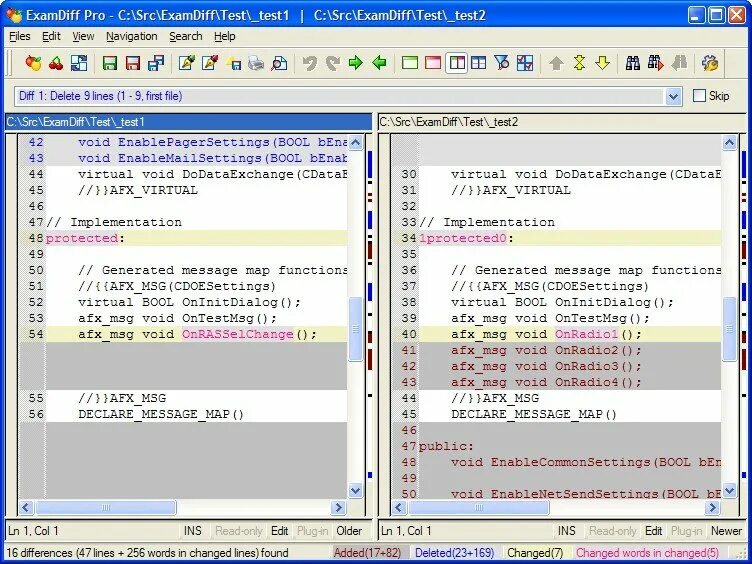Click left pane scroll up arrow
Image resolution: width=752 pixels, height=564 pixels.
point(355,142)
